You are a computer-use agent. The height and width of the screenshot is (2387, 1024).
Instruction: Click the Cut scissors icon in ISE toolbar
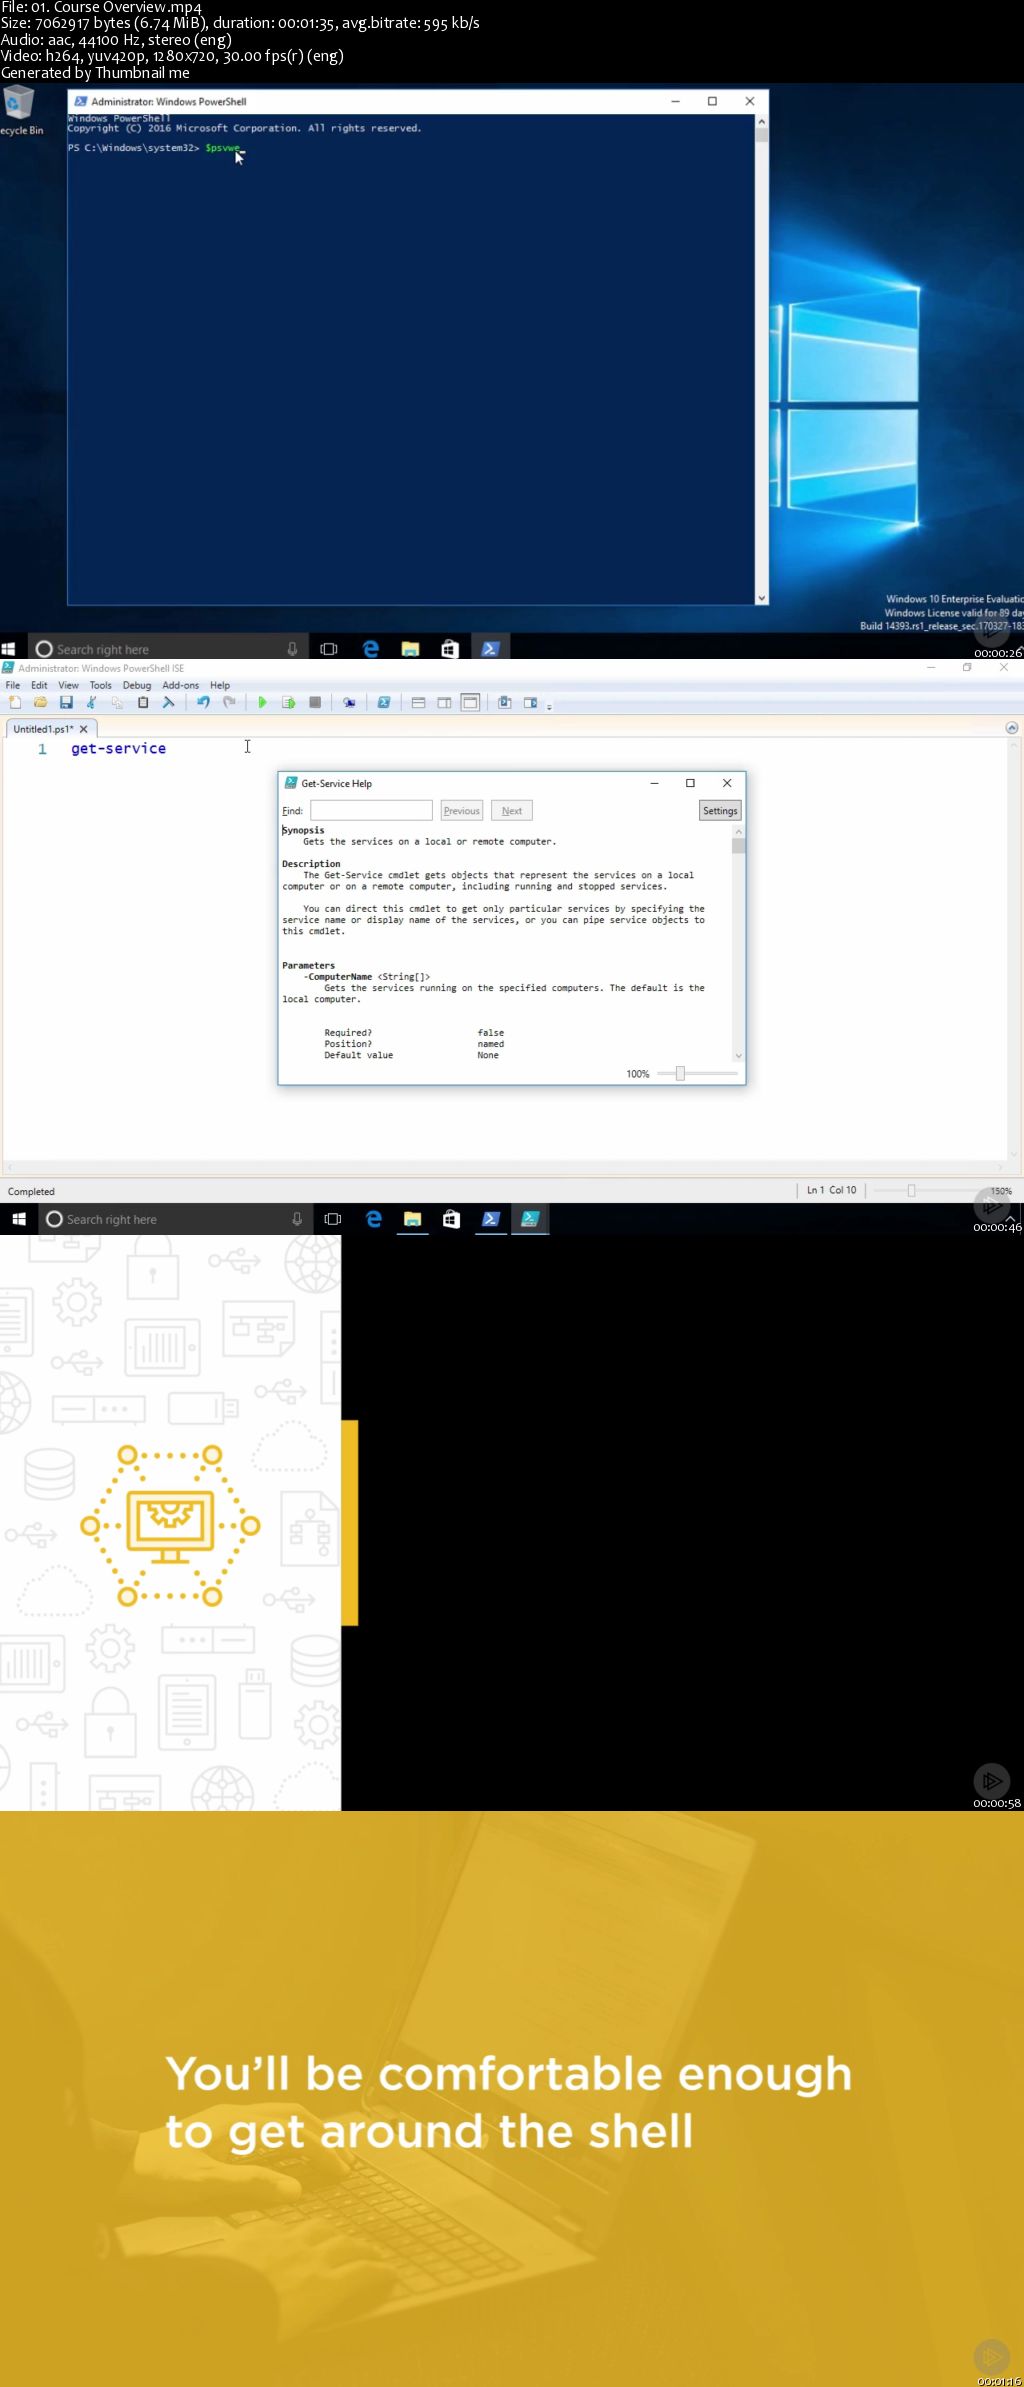tap(91, 703)
